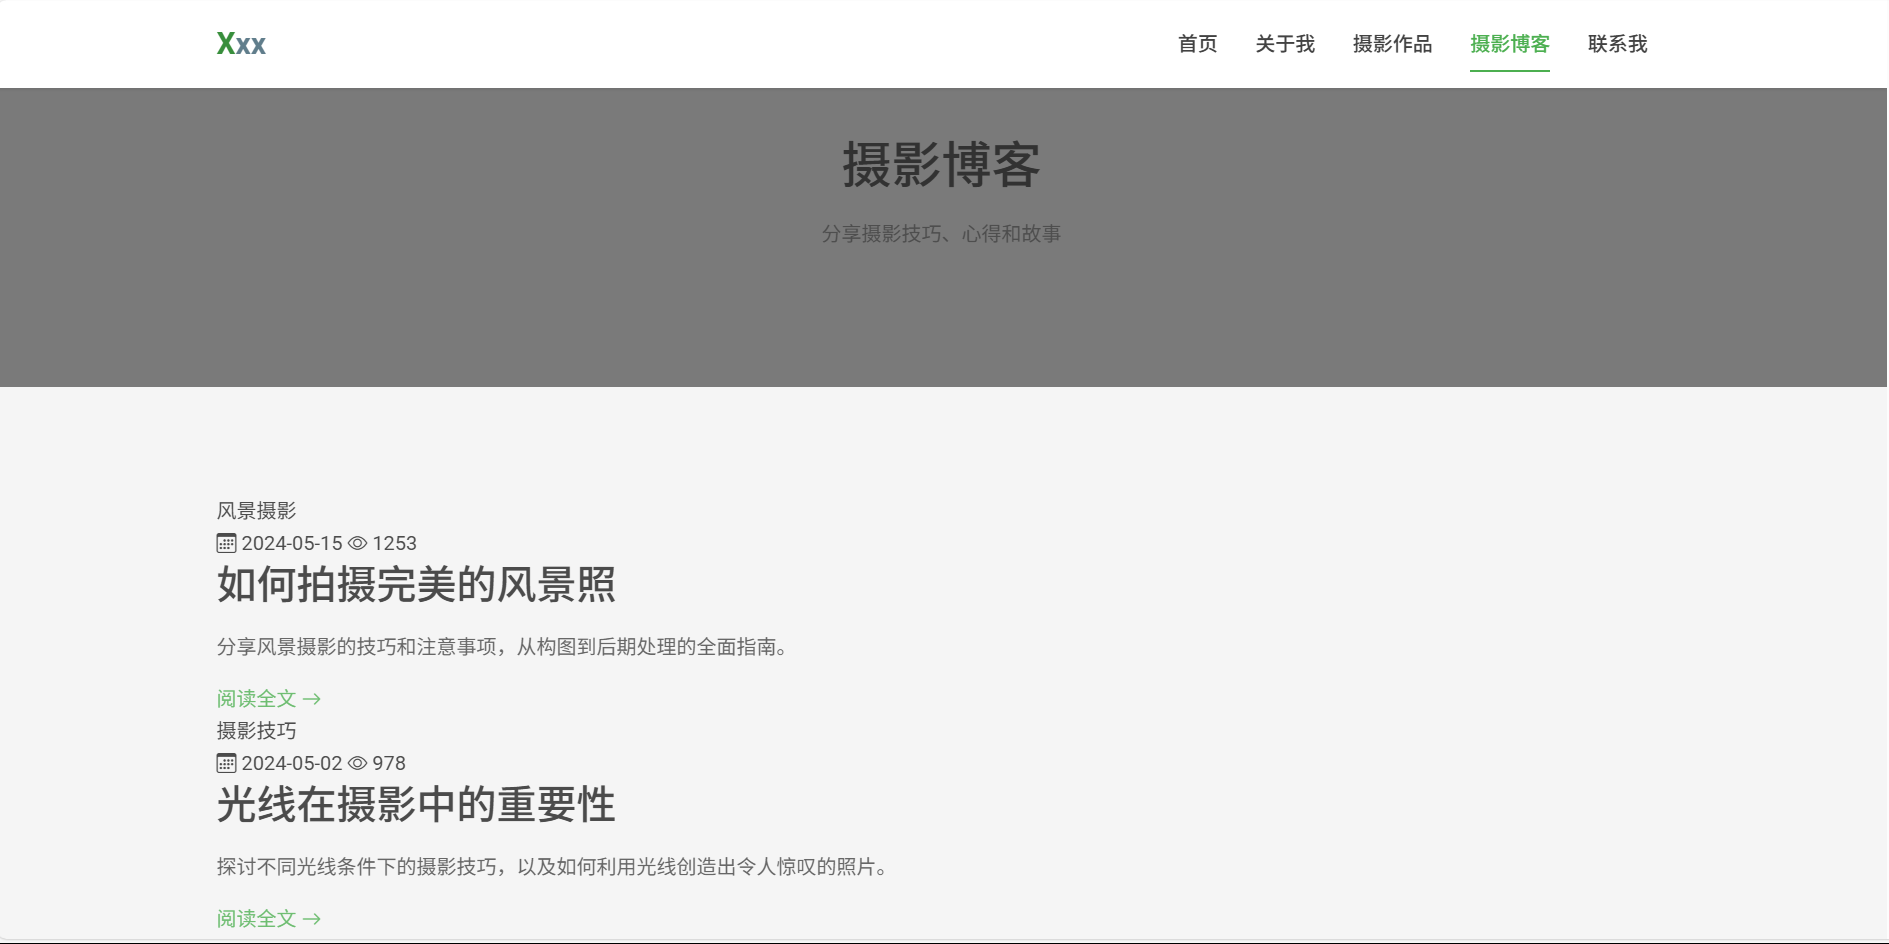Screen dimensions: 1889x944
Task: Select the active 摄影博客 nav tab
Action: point(1509,44)
